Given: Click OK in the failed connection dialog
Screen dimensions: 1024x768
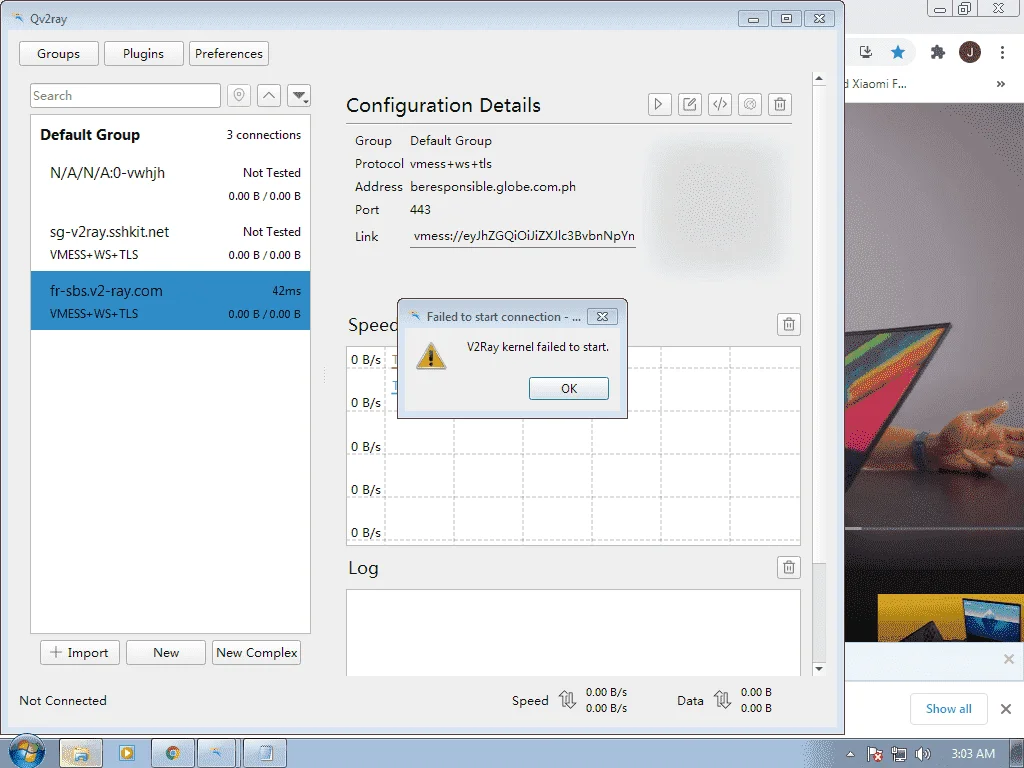Looking at the screenshot, I should coord(568,389).
